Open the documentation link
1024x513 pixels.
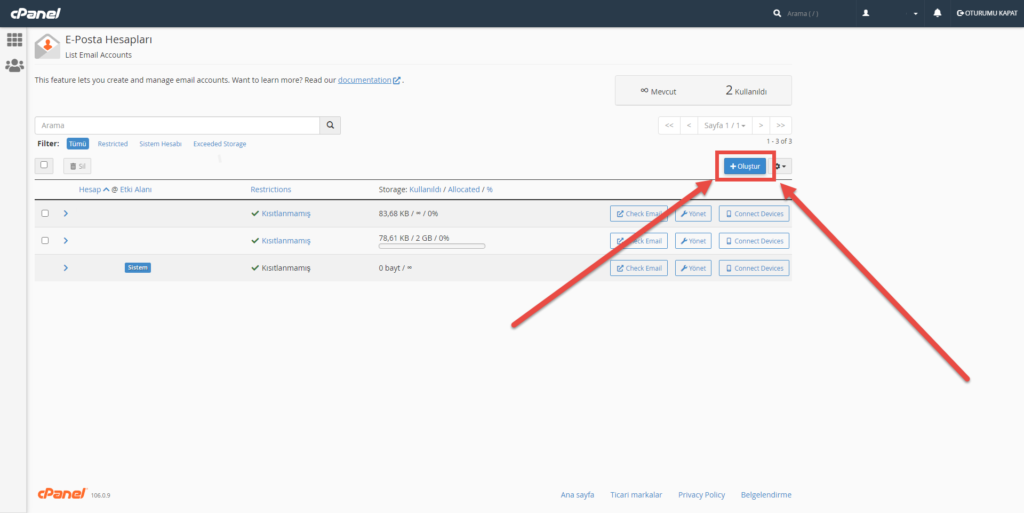[x=365, y=80]
